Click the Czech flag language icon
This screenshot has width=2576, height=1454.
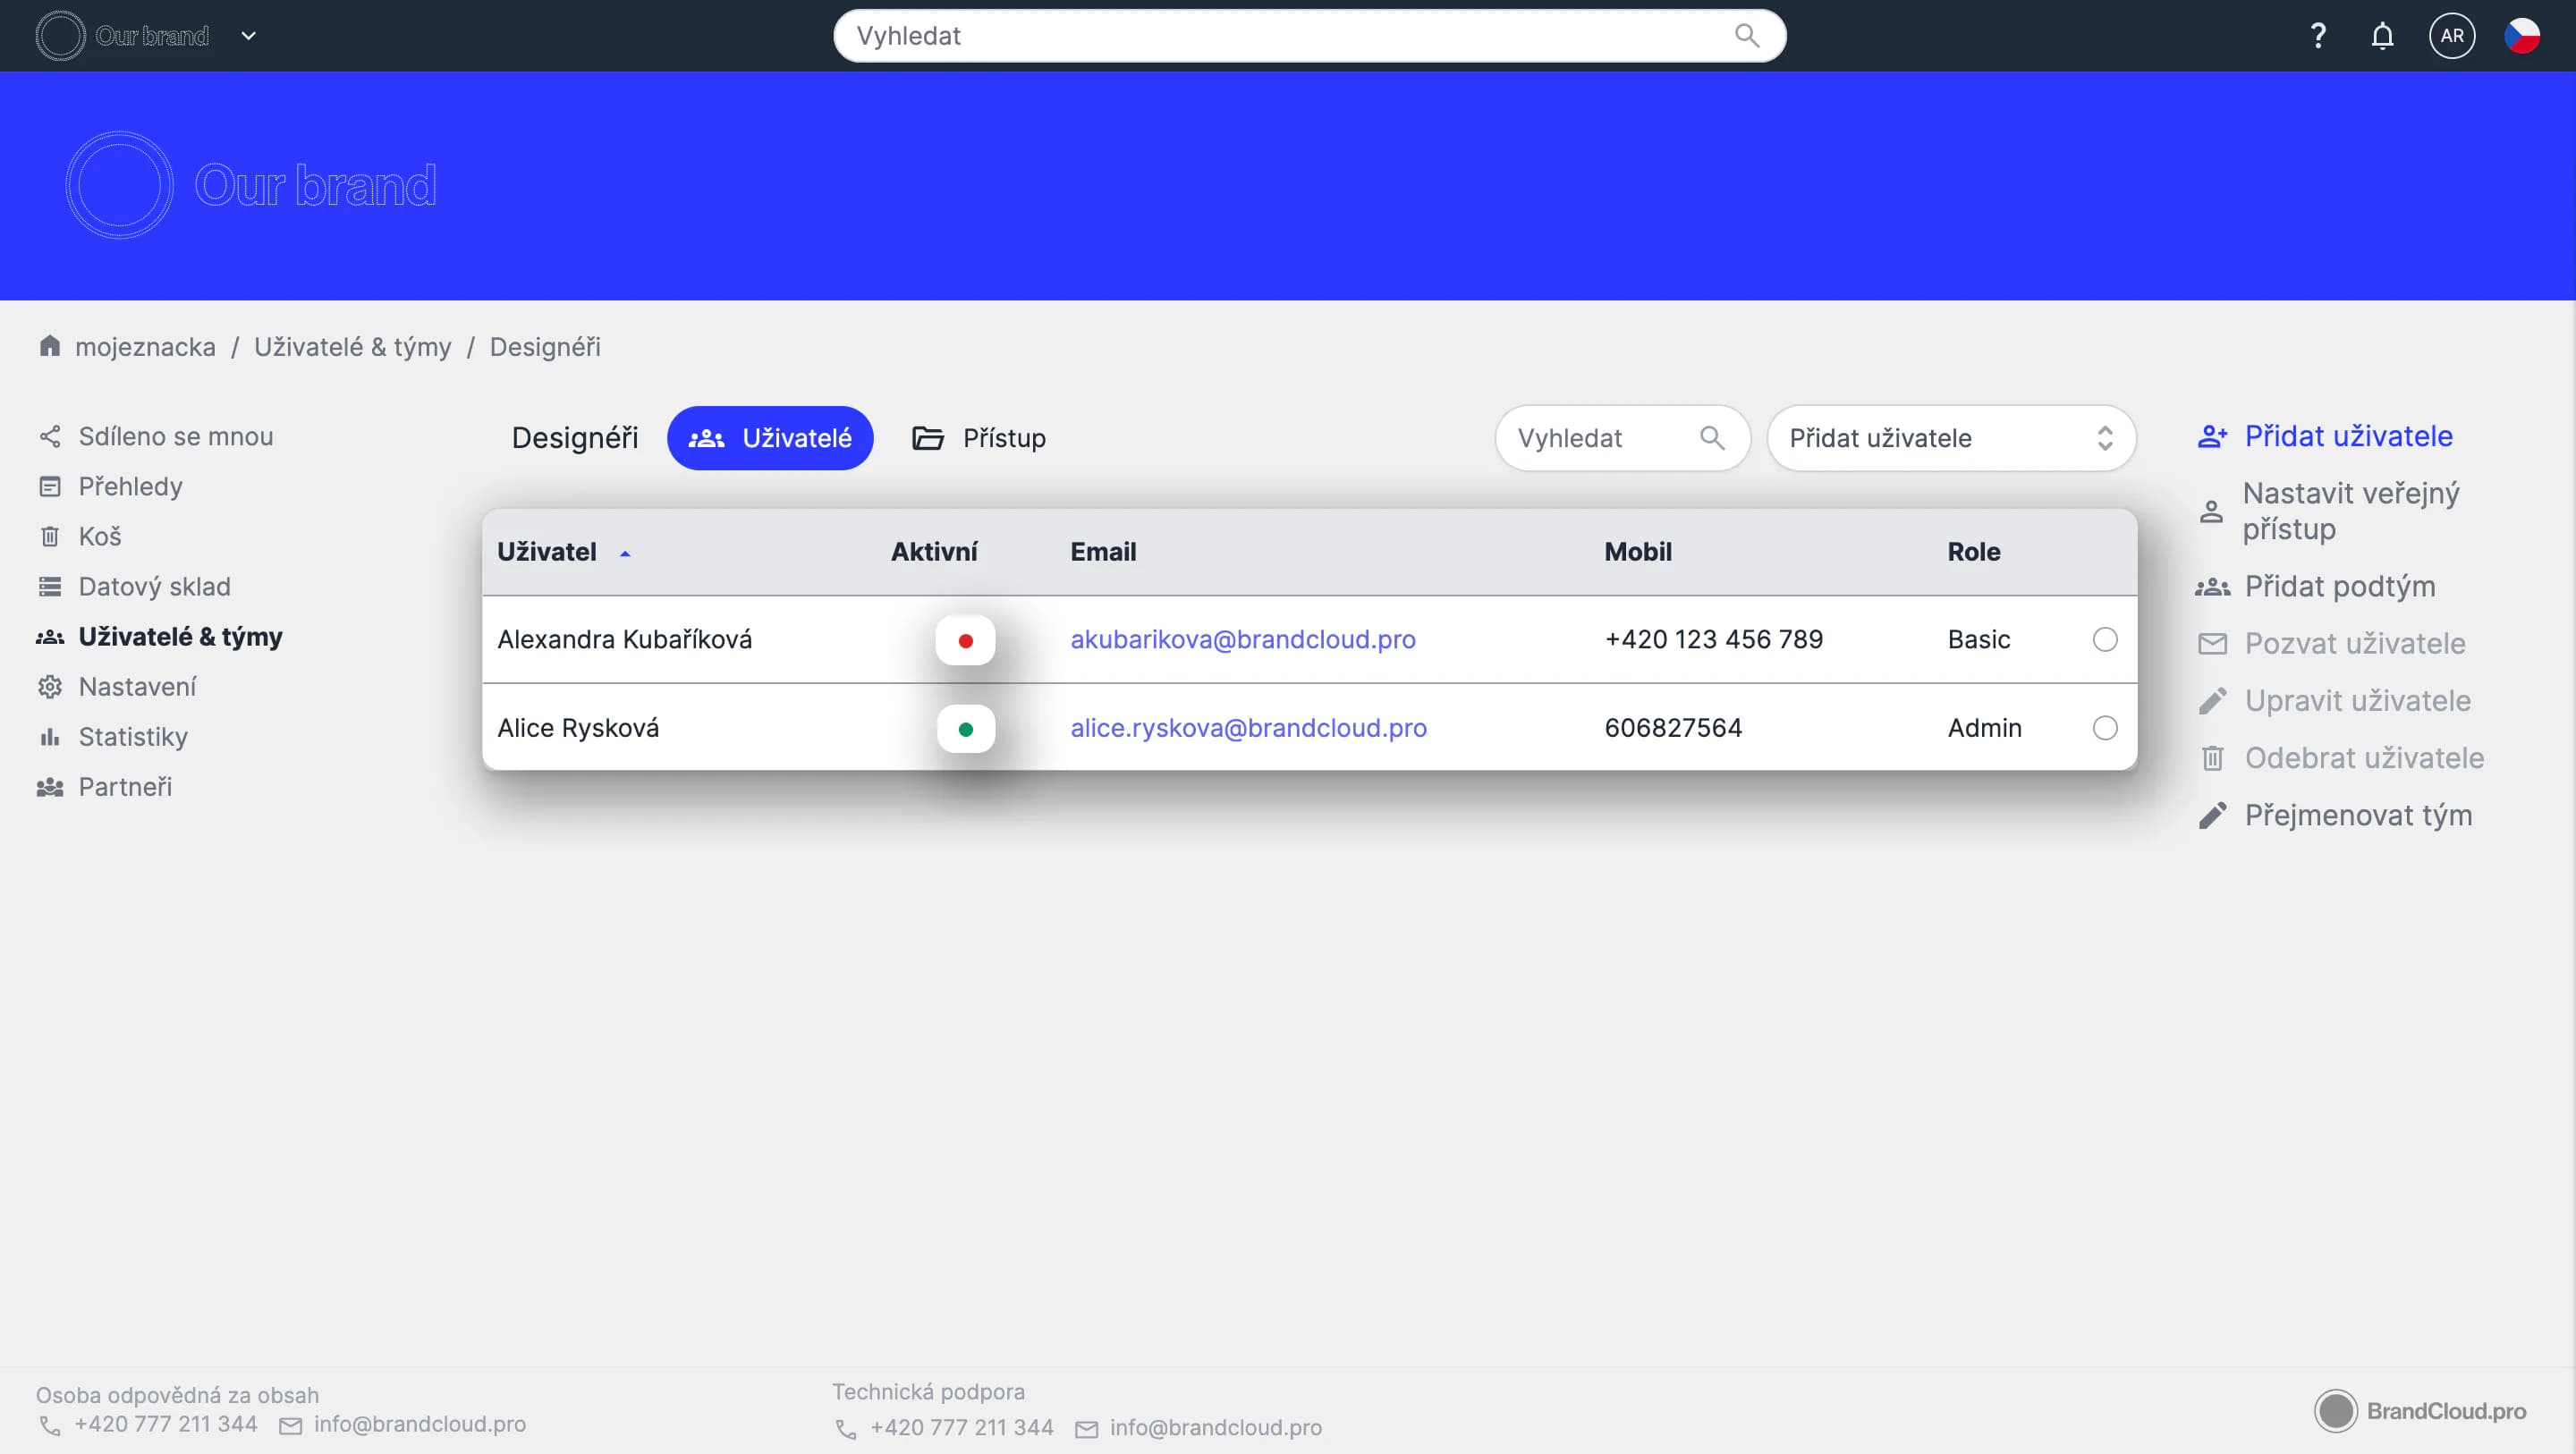[x=2521, y=36]
